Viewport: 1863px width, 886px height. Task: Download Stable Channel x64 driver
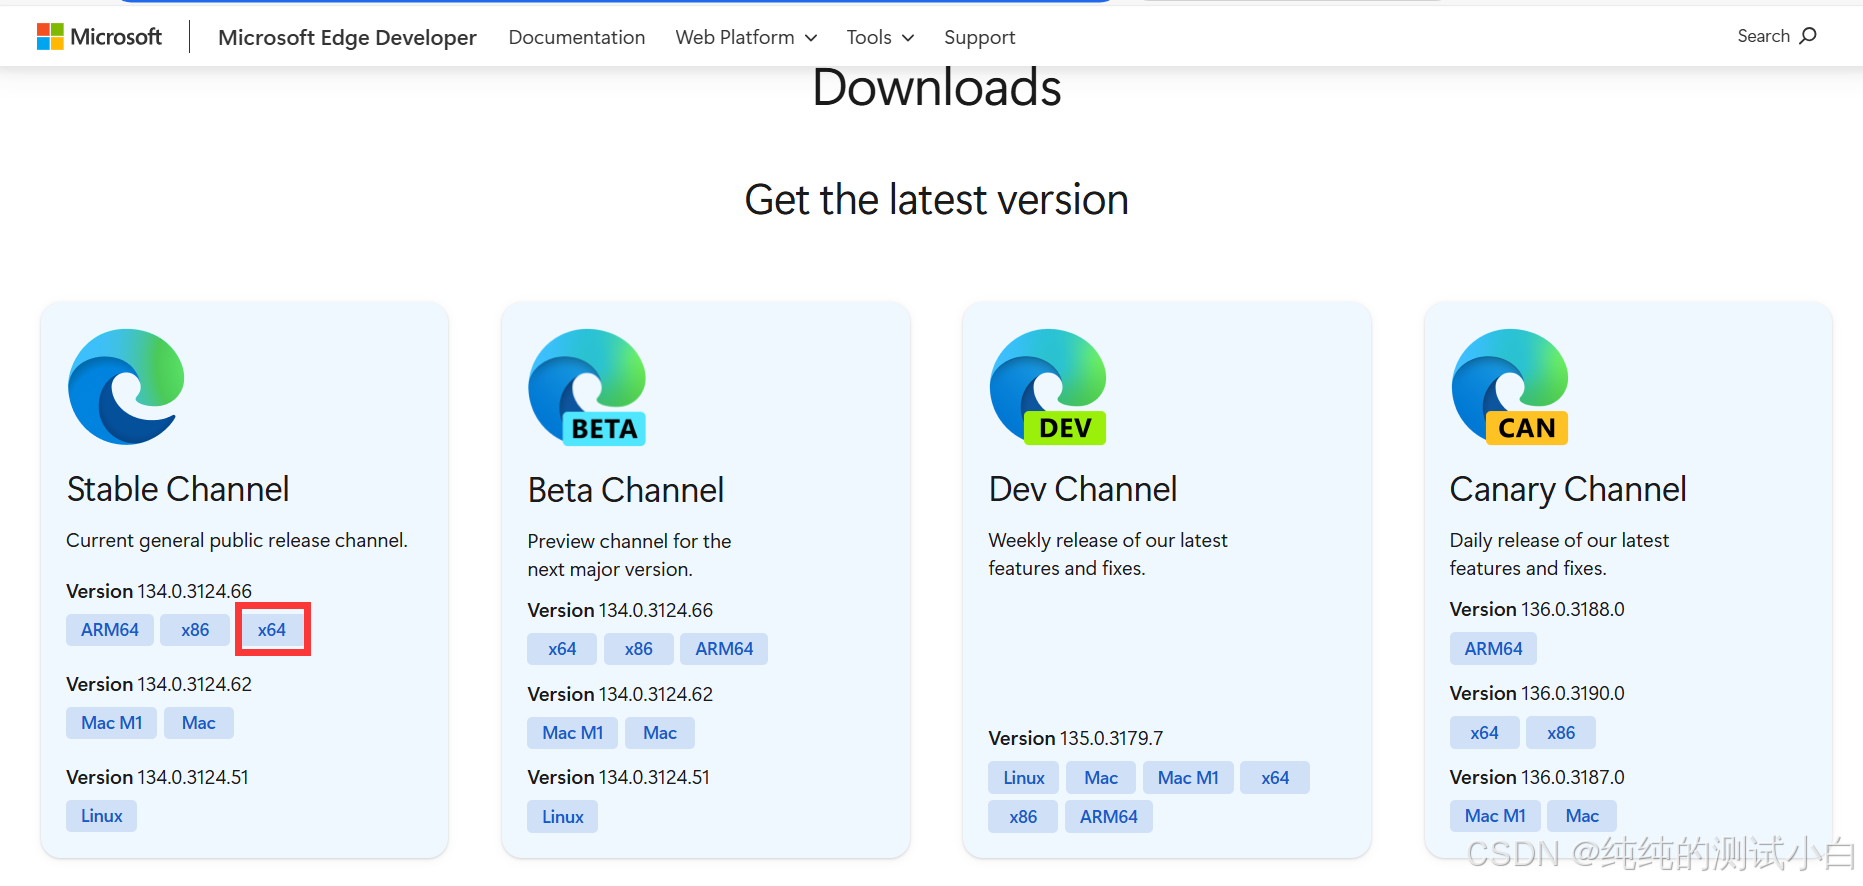pos(272,630)
